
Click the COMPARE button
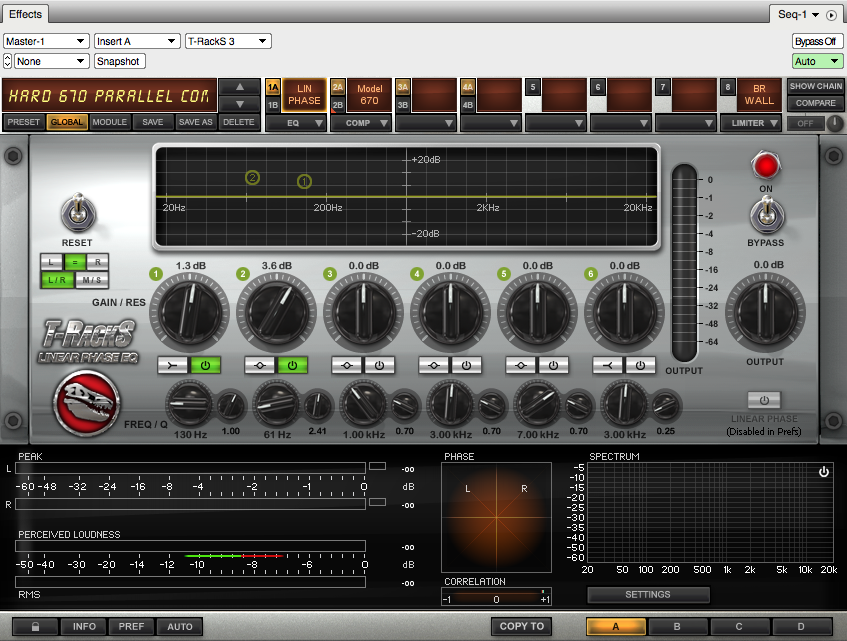pos(816,103)
